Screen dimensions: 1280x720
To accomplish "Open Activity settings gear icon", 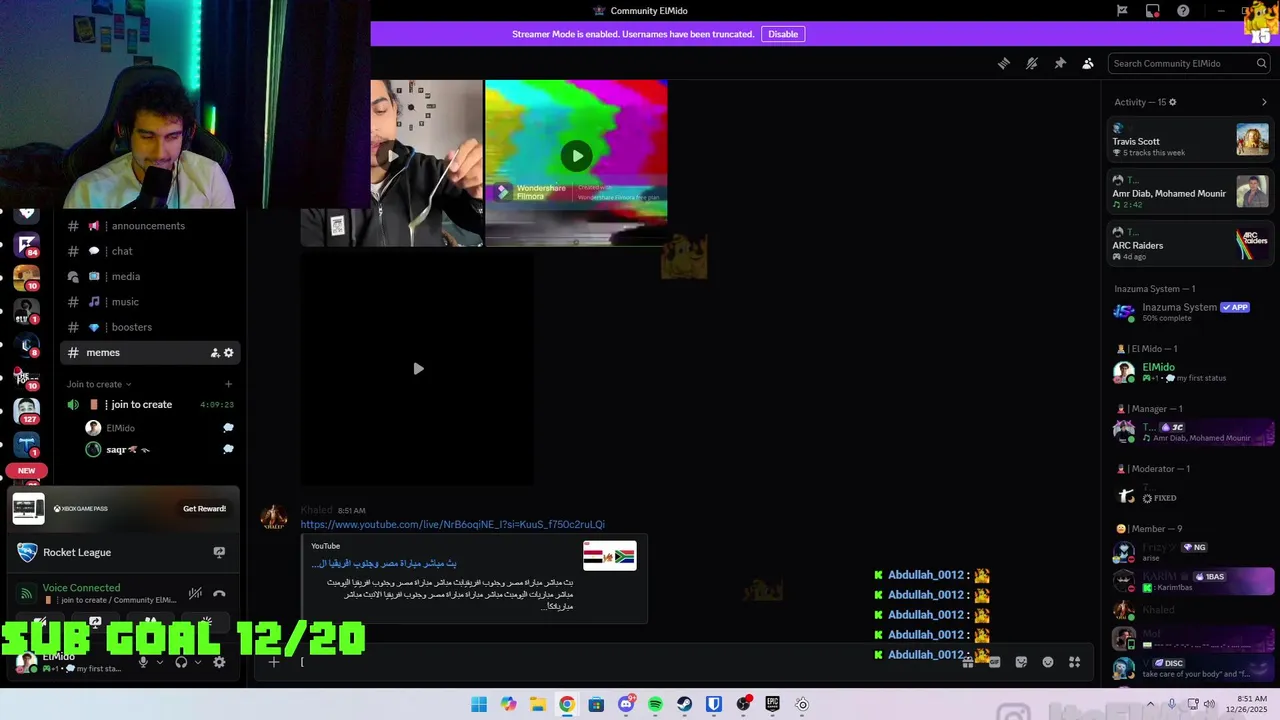I will point(1173,102).
